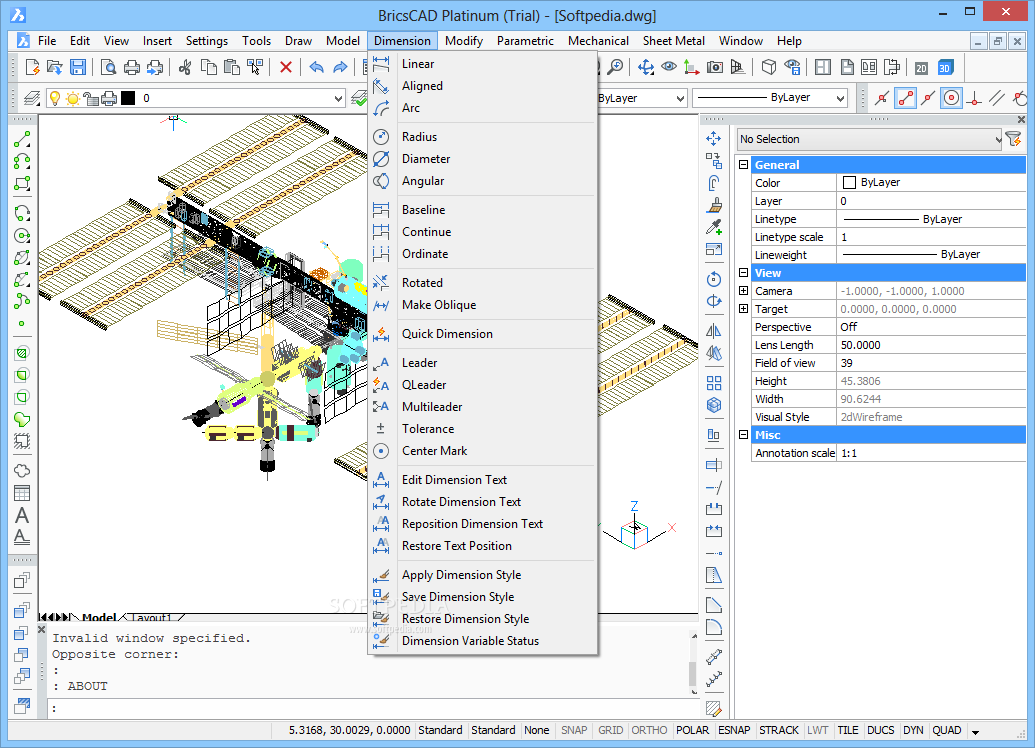
Task: Toggle GRID display in status bar
Action: 611,730
